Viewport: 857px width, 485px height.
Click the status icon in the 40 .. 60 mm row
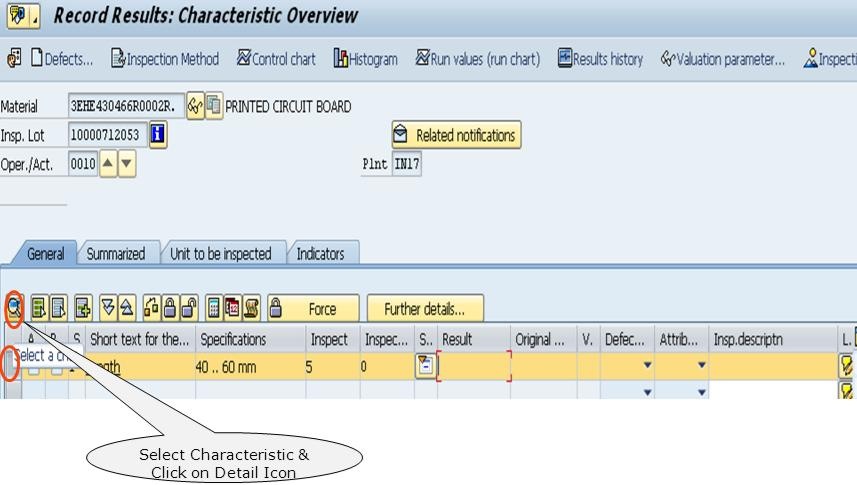tap(426, 366)
